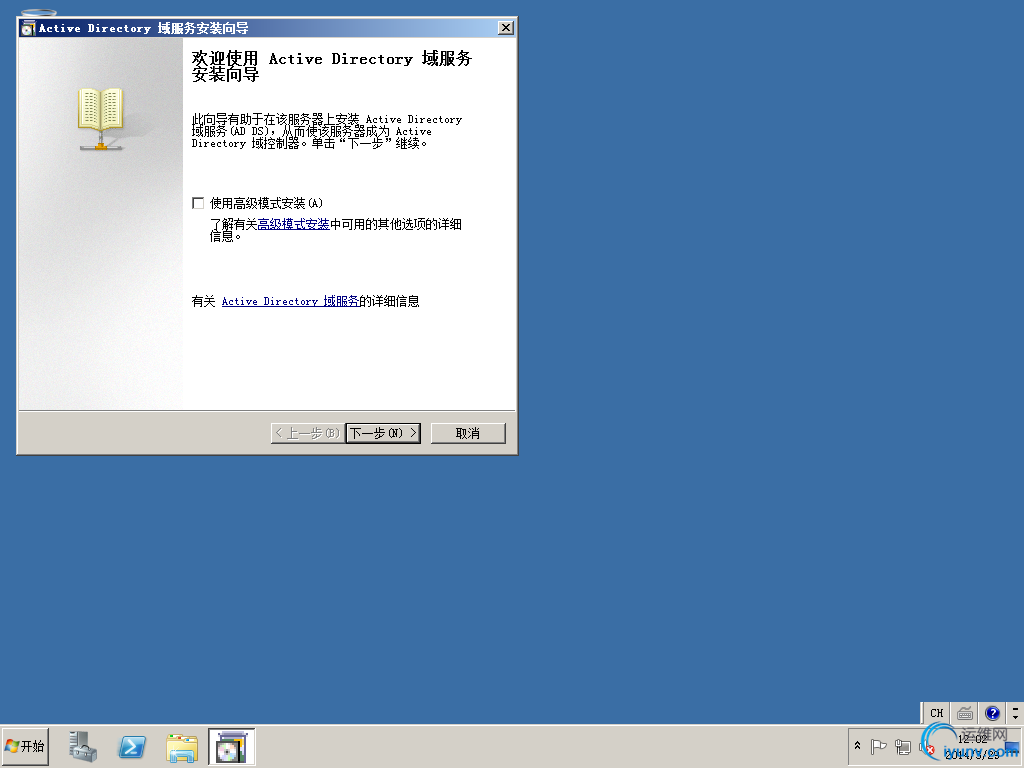Click the wizard welcome page illustration

point(99,120)
